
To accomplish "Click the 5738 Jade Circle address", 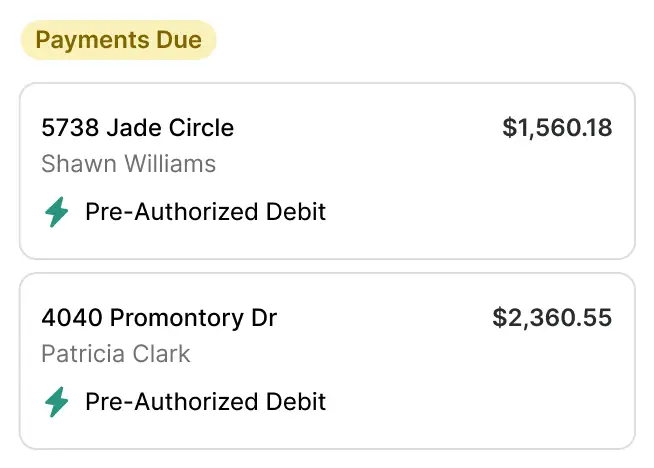I will (x=138, y=128).
